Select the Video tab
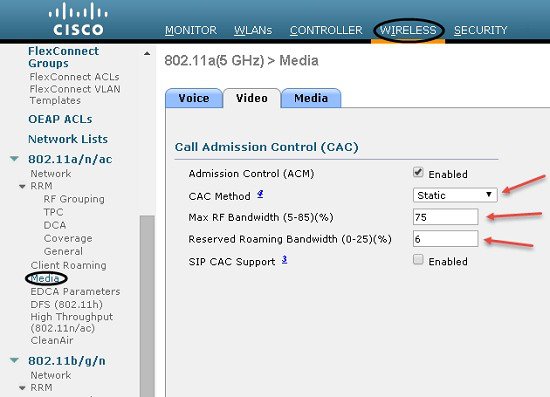Image resolution: width=550 pixels, height=397 pixels. click(252, 98)
